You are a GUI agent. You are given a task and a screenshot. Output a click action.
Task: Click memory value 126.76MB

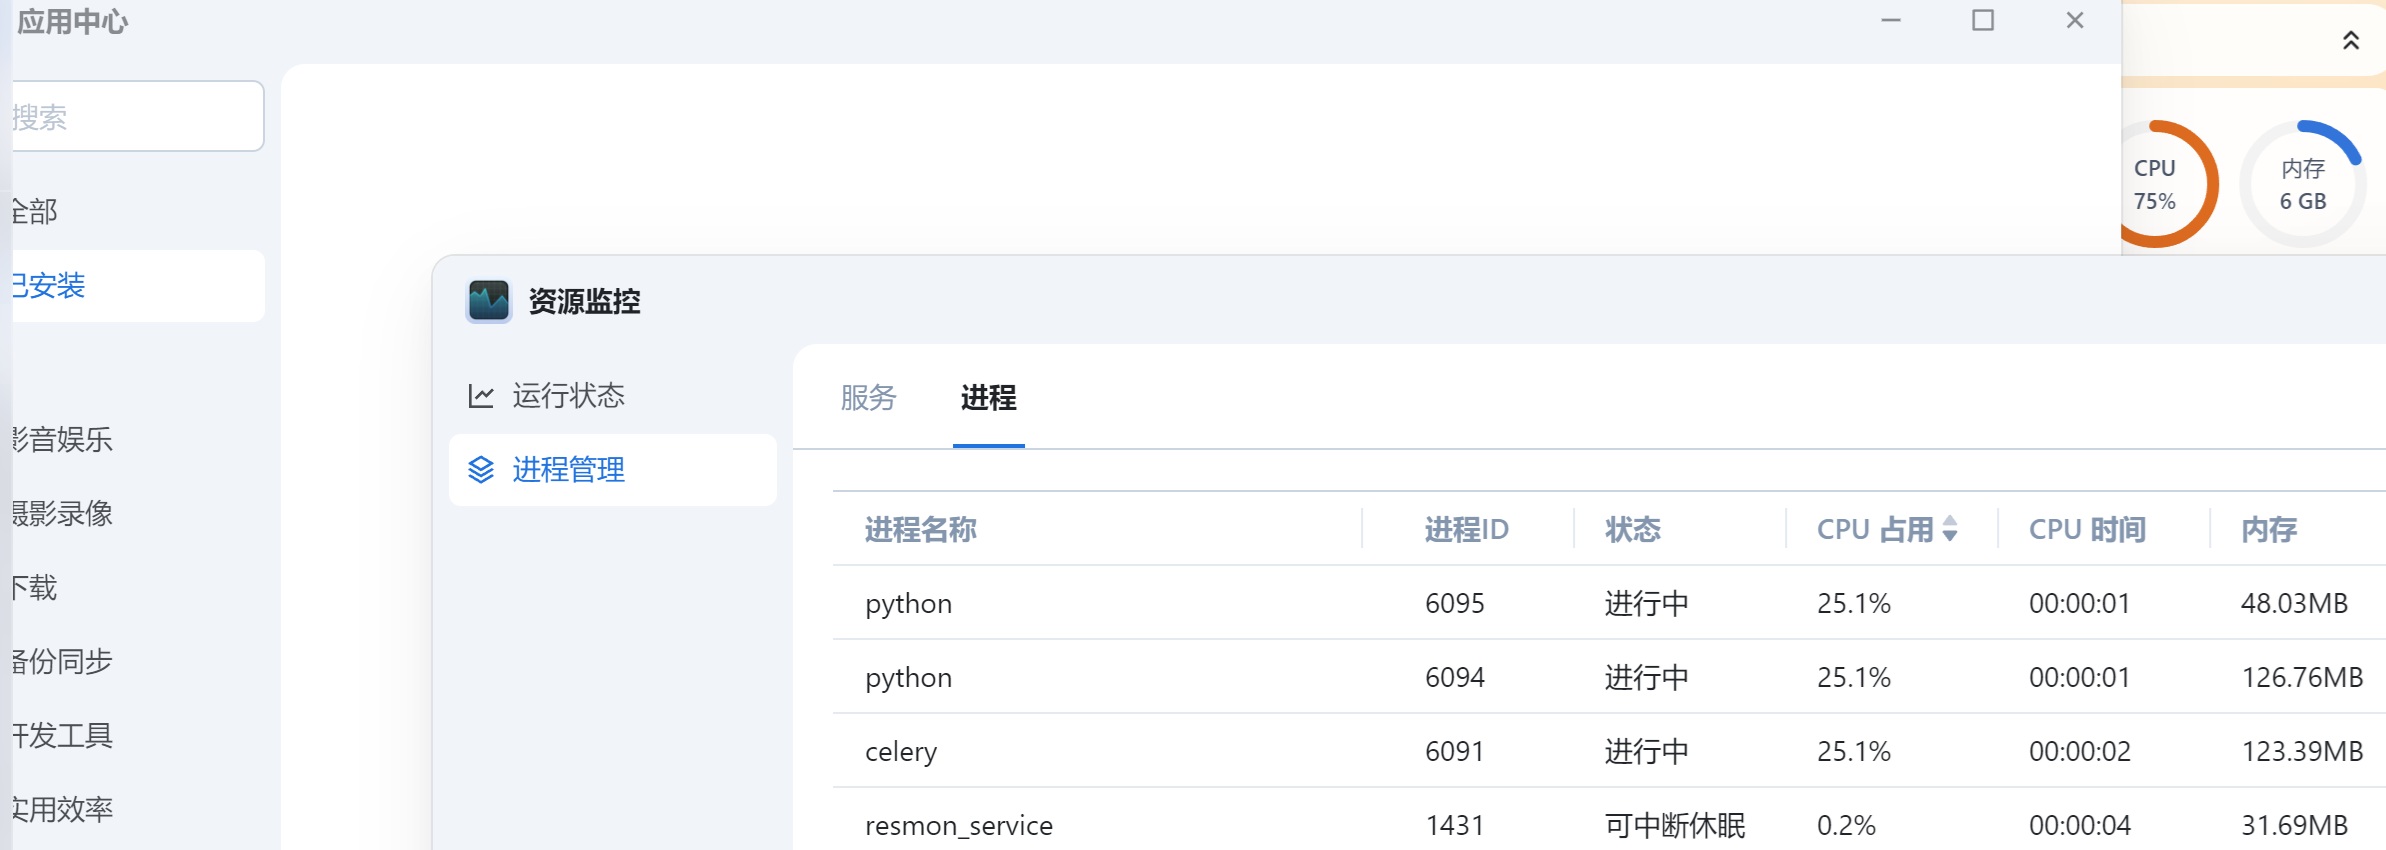[2302, 677]
